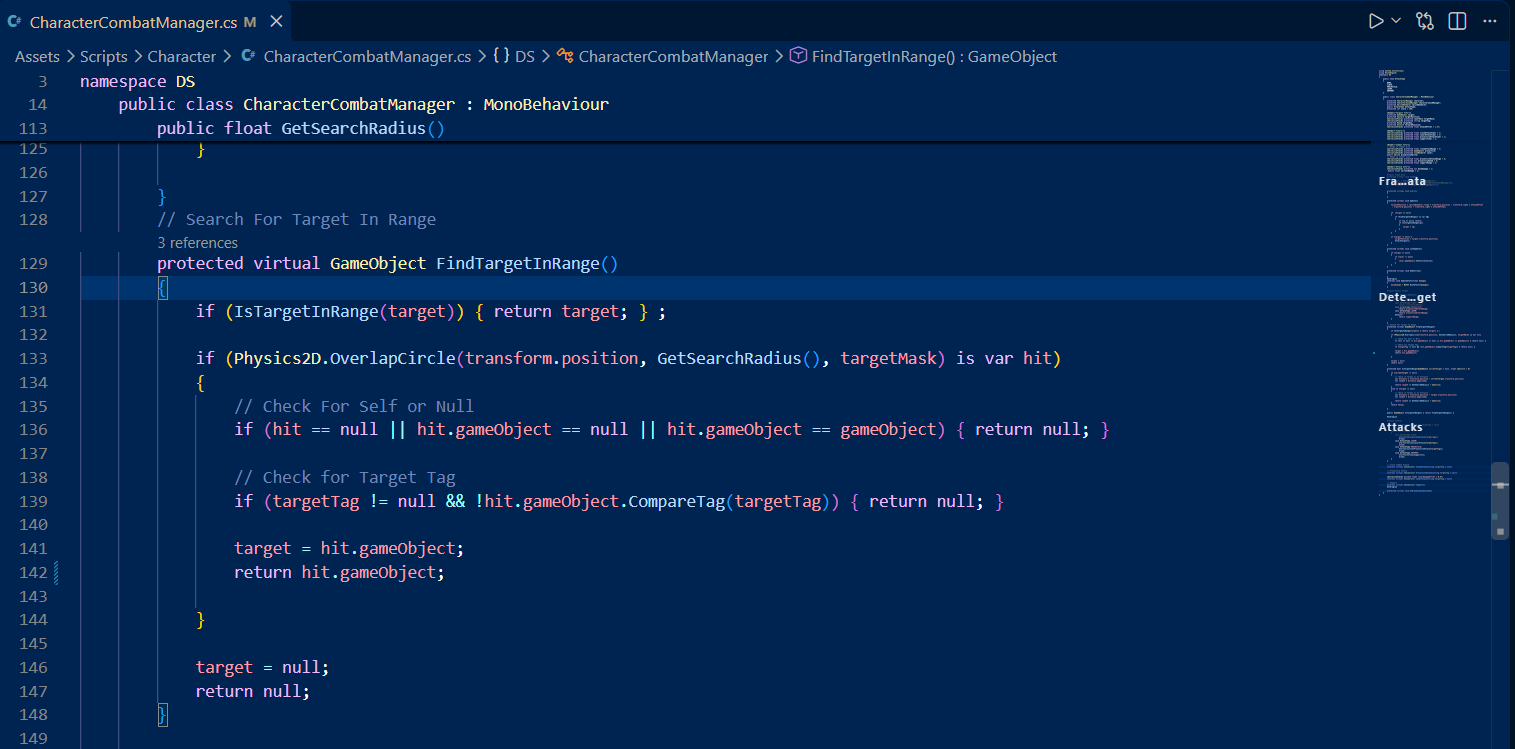The width and height of the screenshot is (1515, 749).
Task: Select line number 133 in the gutter
Action: (34, 358)
